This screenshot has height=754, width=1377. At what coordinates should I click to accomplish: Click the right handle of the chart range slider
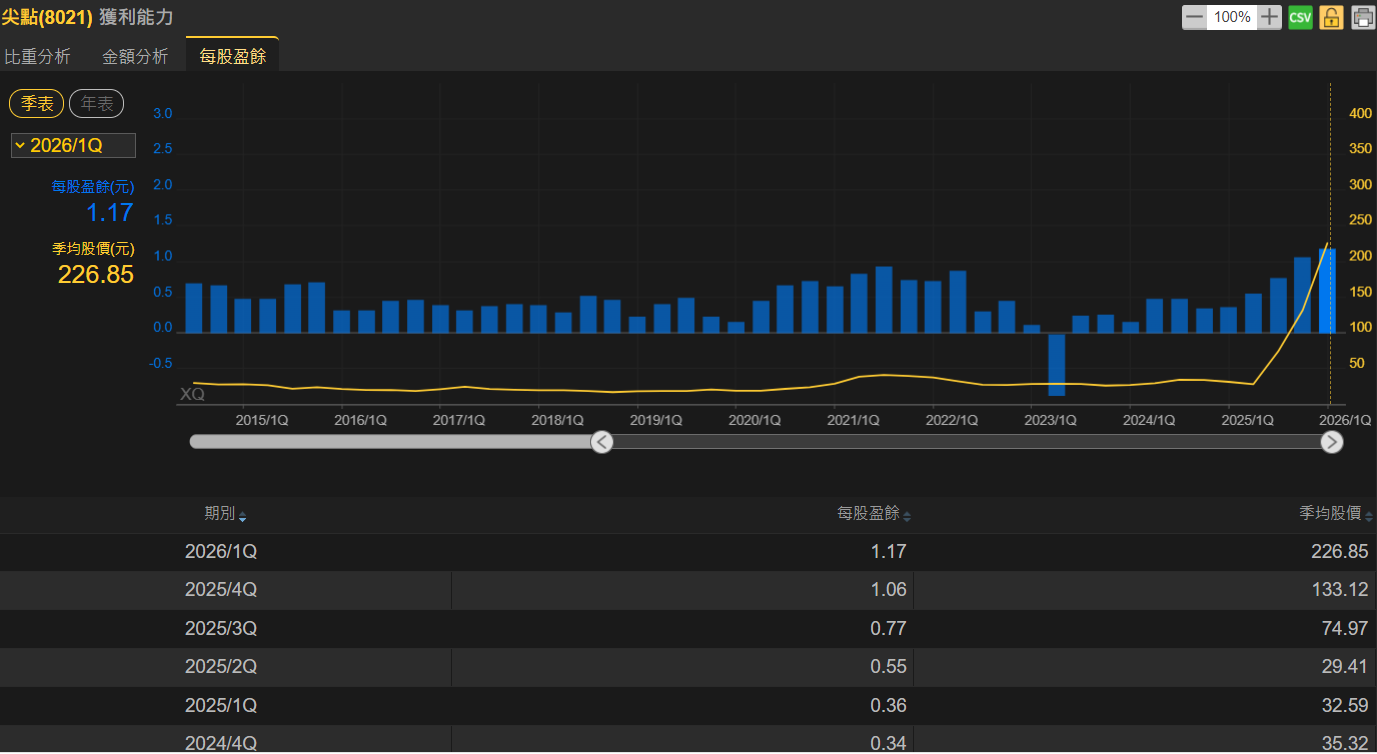pyautogui.click(x=1332, y=442)
